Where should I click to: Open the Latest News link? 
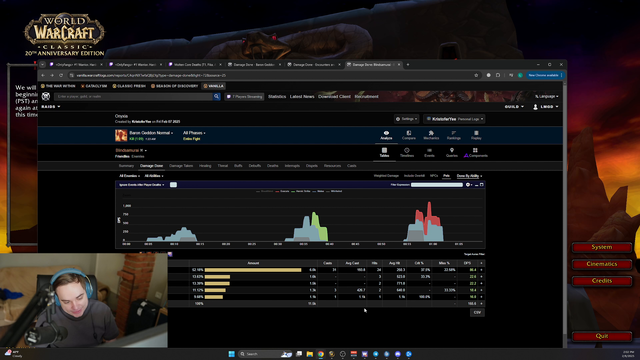(x=302, y=97)
